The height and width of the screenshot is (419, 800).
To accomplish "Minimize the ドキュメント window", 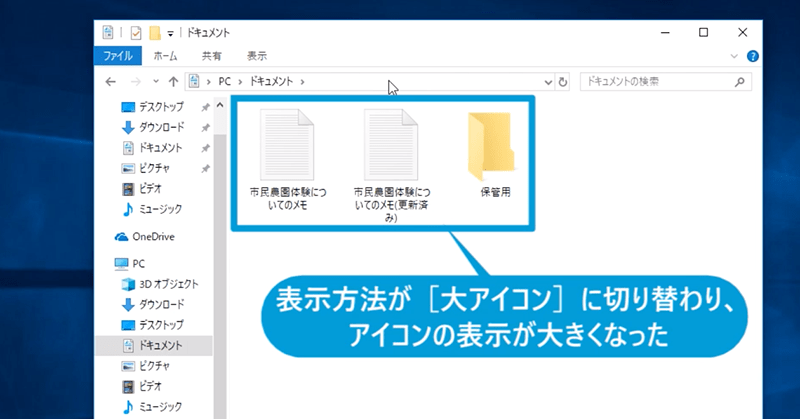I will [x=665, y=33].
